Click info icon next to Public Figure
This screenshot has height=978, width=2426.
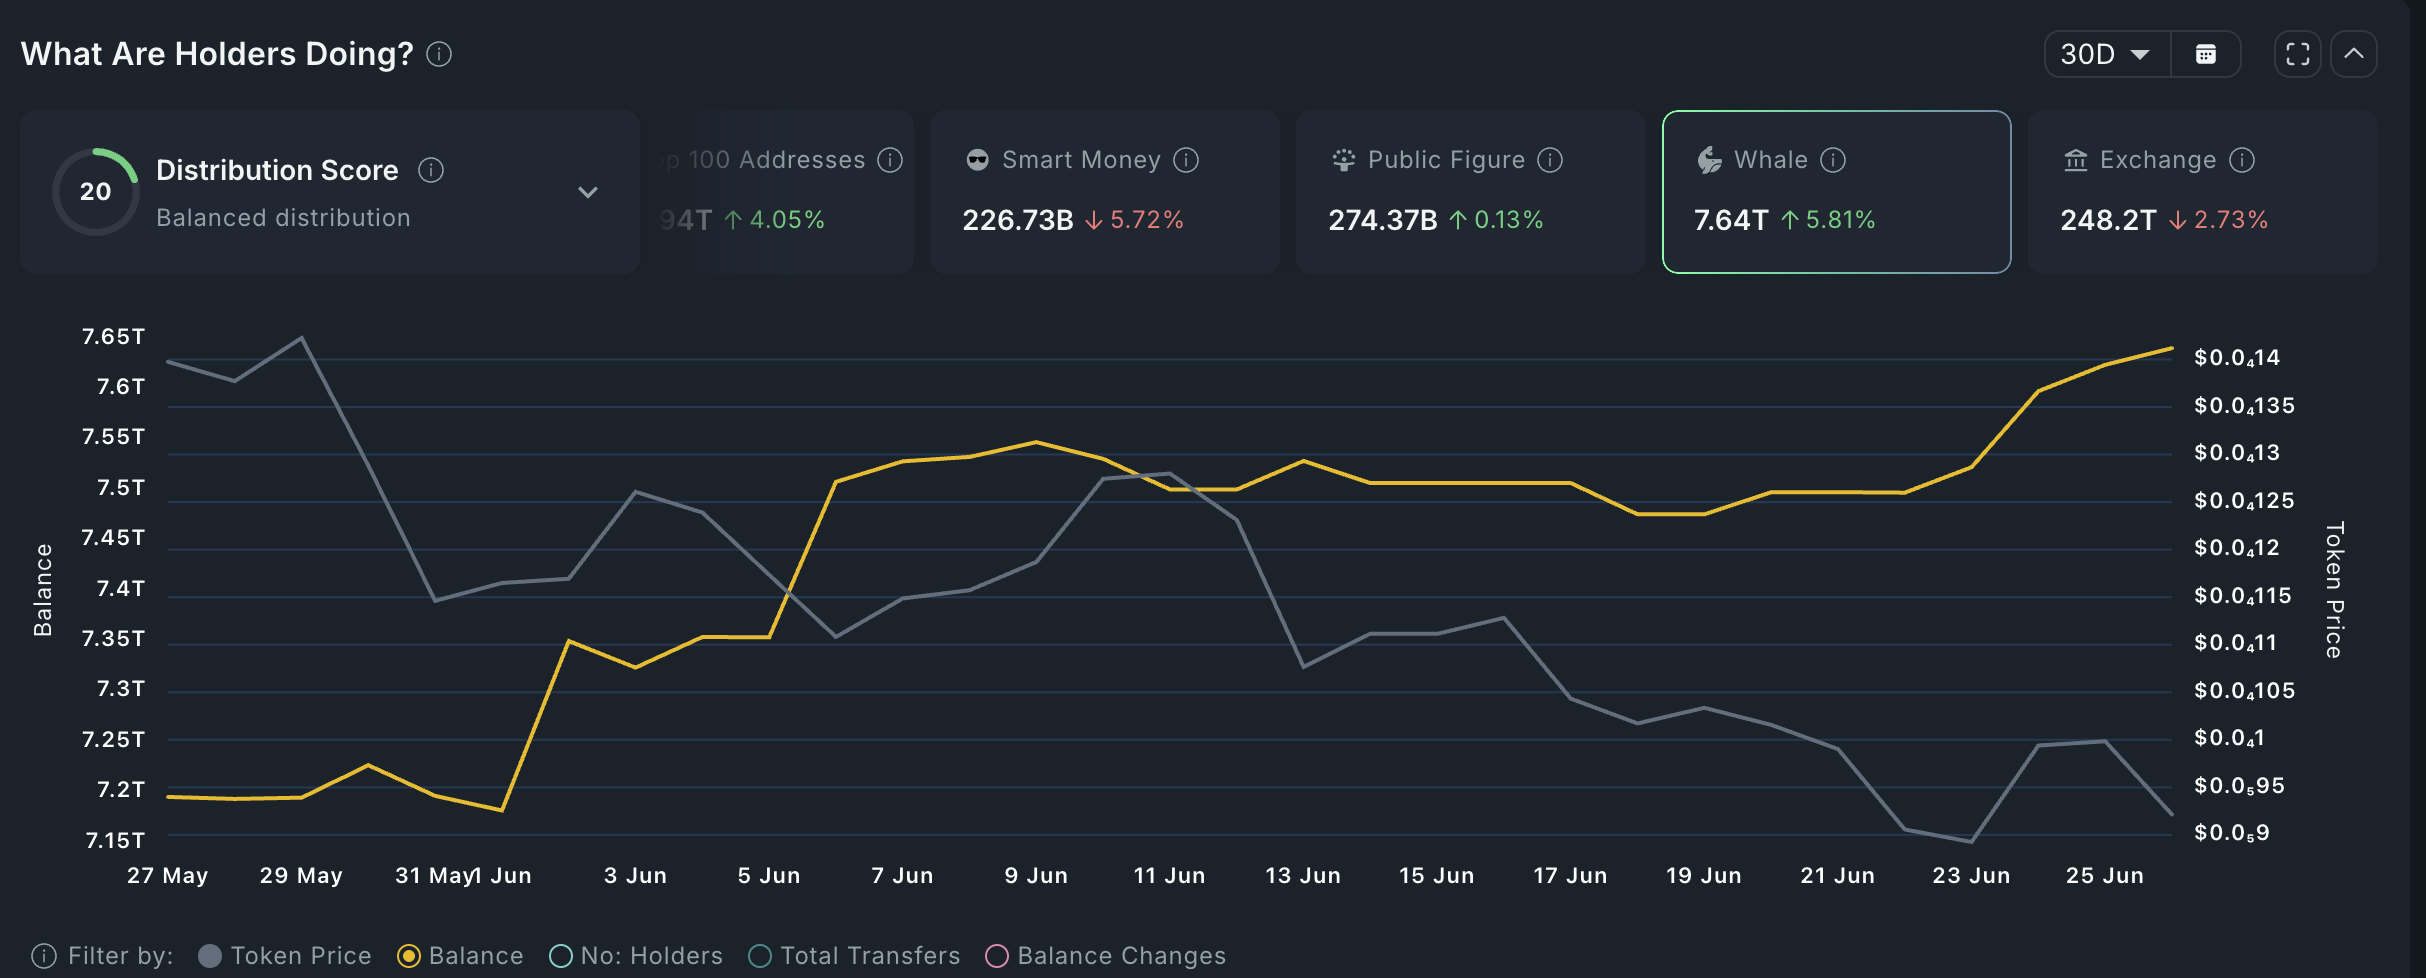1550,160
